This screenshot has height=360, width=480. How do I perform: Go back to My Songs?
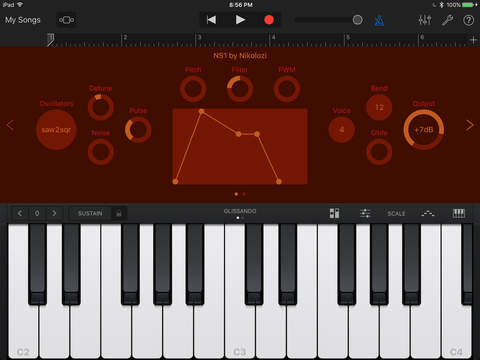pos(23,20)
